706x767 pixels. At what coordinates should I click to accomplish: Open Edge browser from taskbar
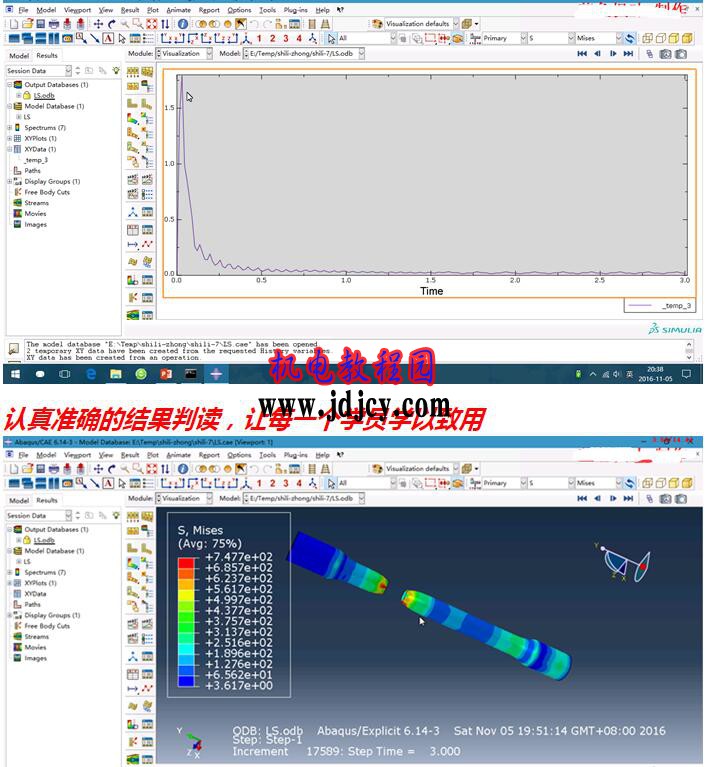(91, 374)
